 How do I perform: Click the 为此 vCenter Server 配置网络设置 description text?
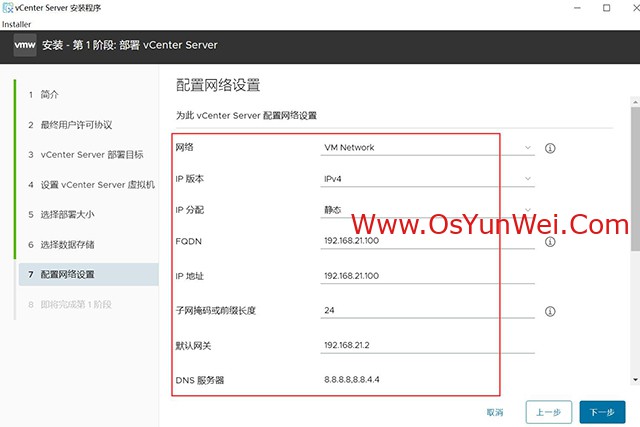(x=246, y=116)
